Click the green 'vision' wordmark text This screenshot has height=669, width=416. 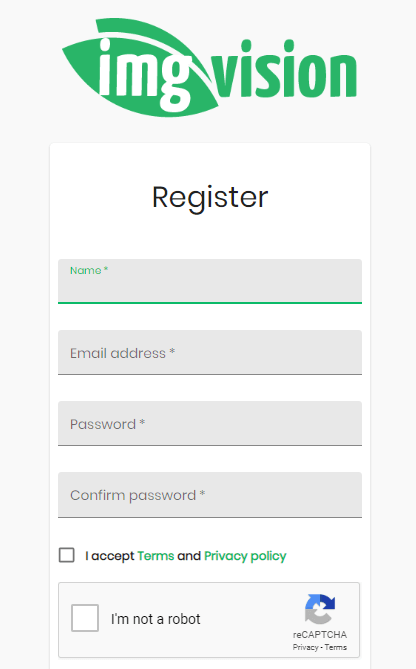tap(285, 69)
